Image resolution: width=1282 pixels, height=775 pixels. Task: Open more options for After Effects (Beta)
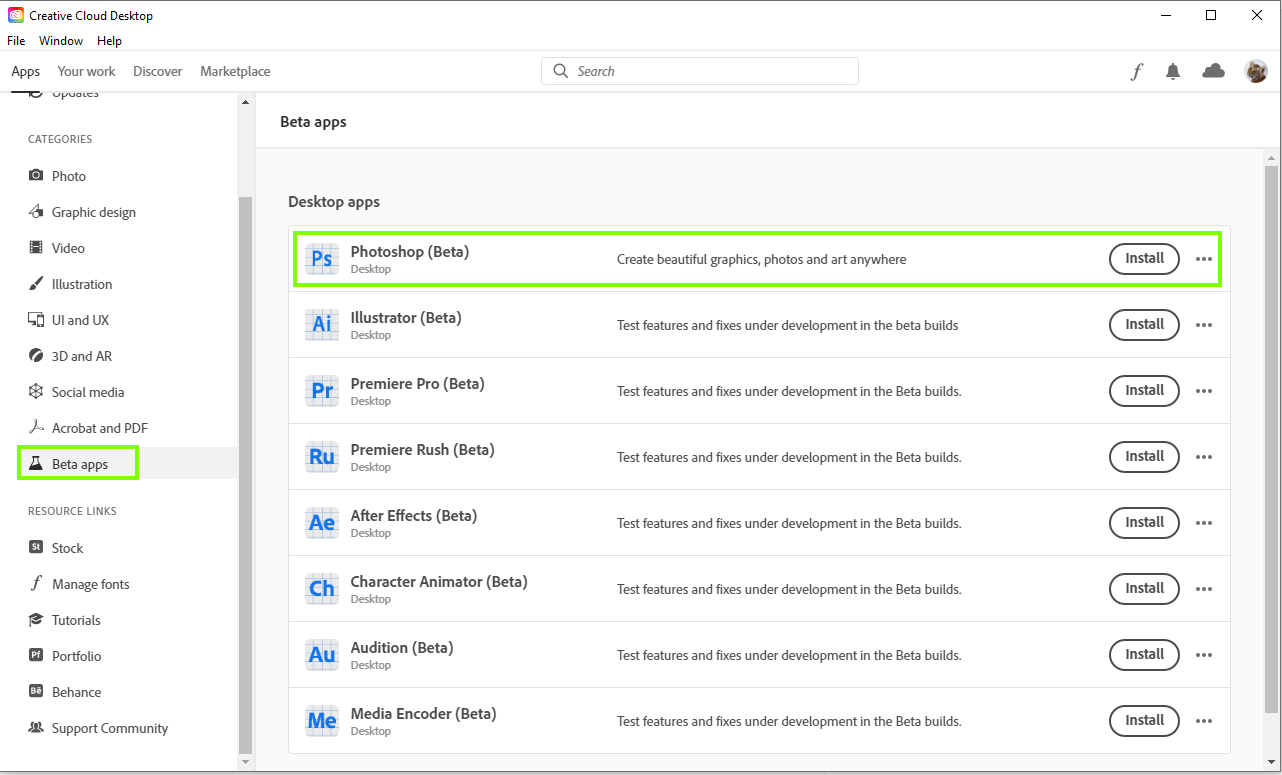tap(1204, 523)
